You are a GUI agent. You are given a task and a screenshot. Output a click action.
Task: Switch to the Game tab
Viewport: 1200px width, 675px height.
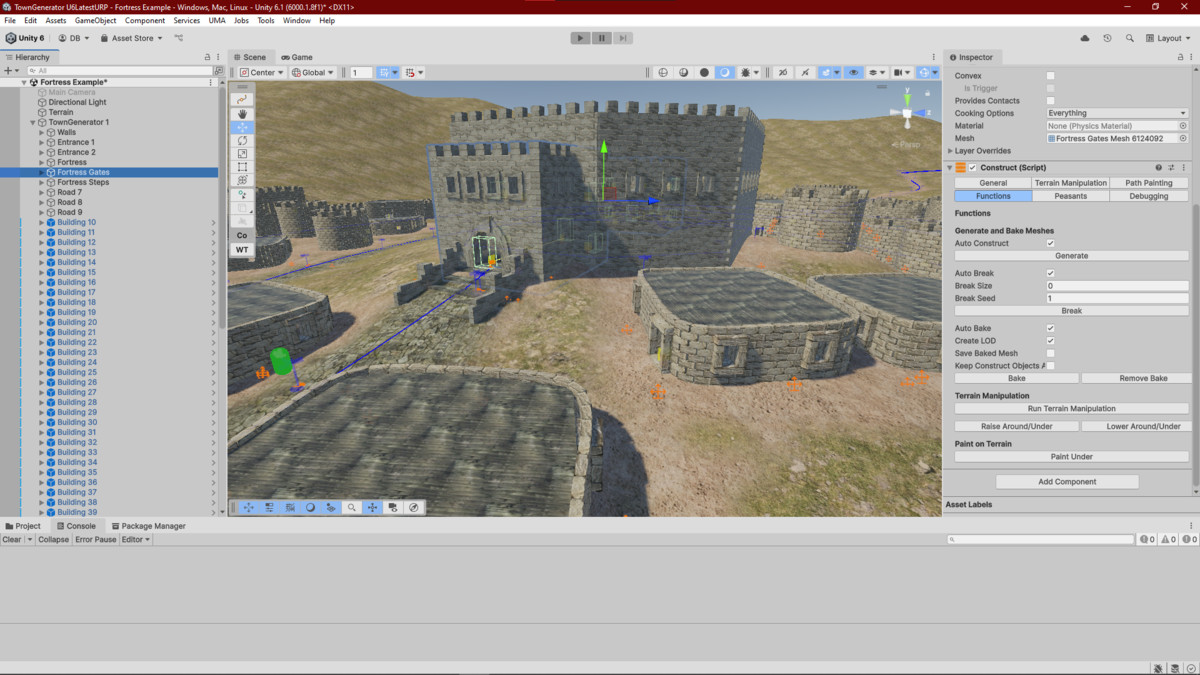tap(297, 57)
